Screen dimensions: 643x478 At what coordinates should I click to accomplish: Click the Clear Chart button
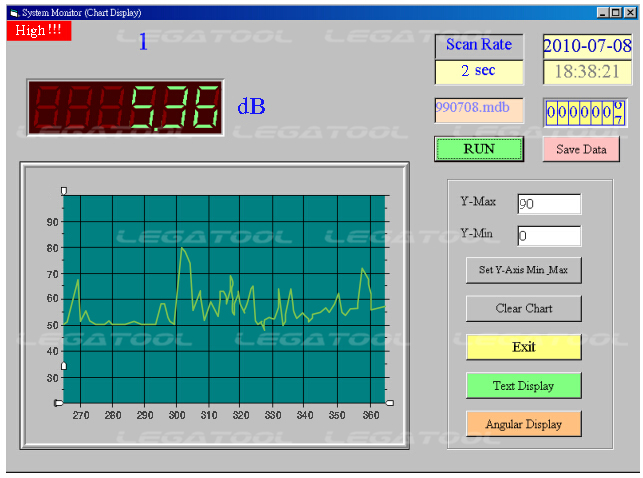point(524,308)
